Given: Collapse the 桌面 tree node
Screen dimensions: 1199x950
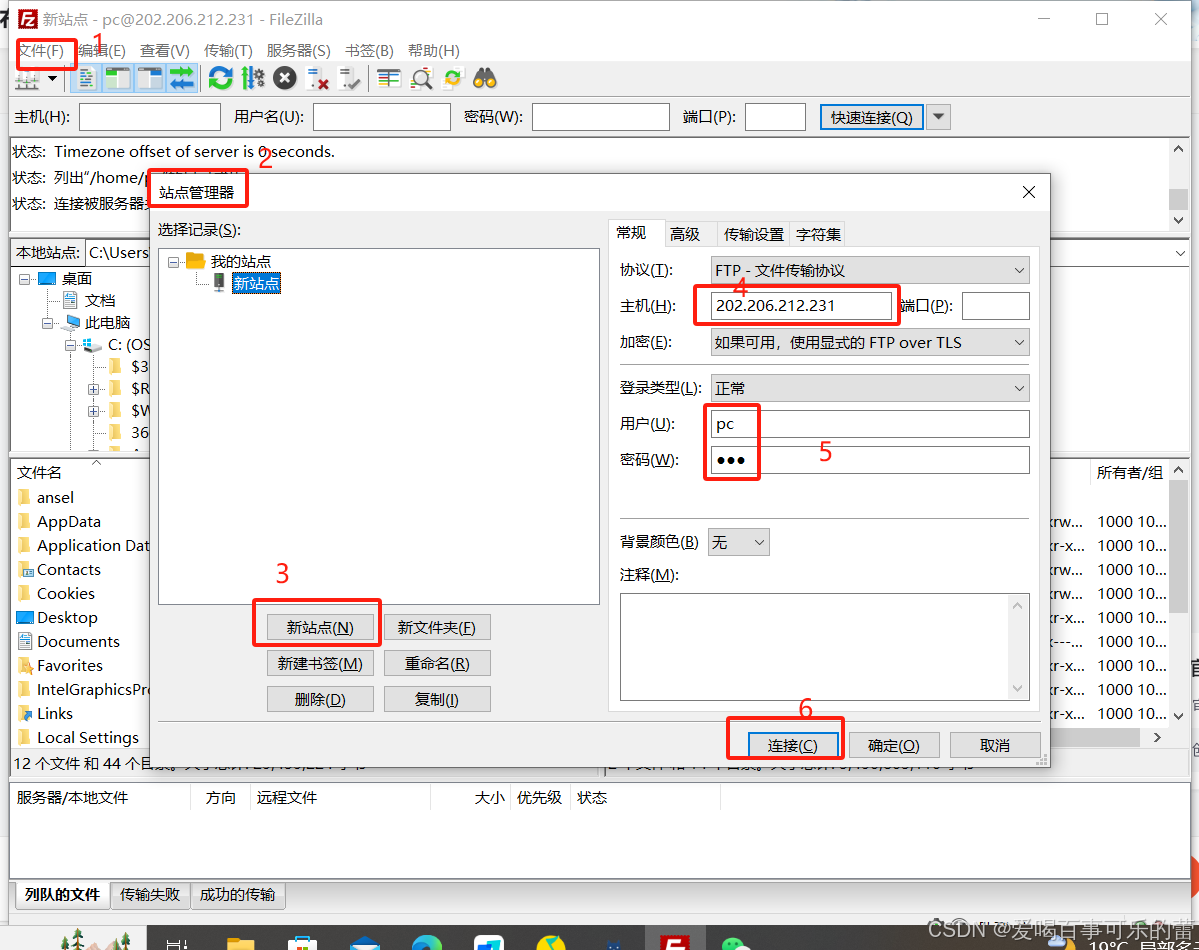Looking at the screenshot, I should coord(24,279).
